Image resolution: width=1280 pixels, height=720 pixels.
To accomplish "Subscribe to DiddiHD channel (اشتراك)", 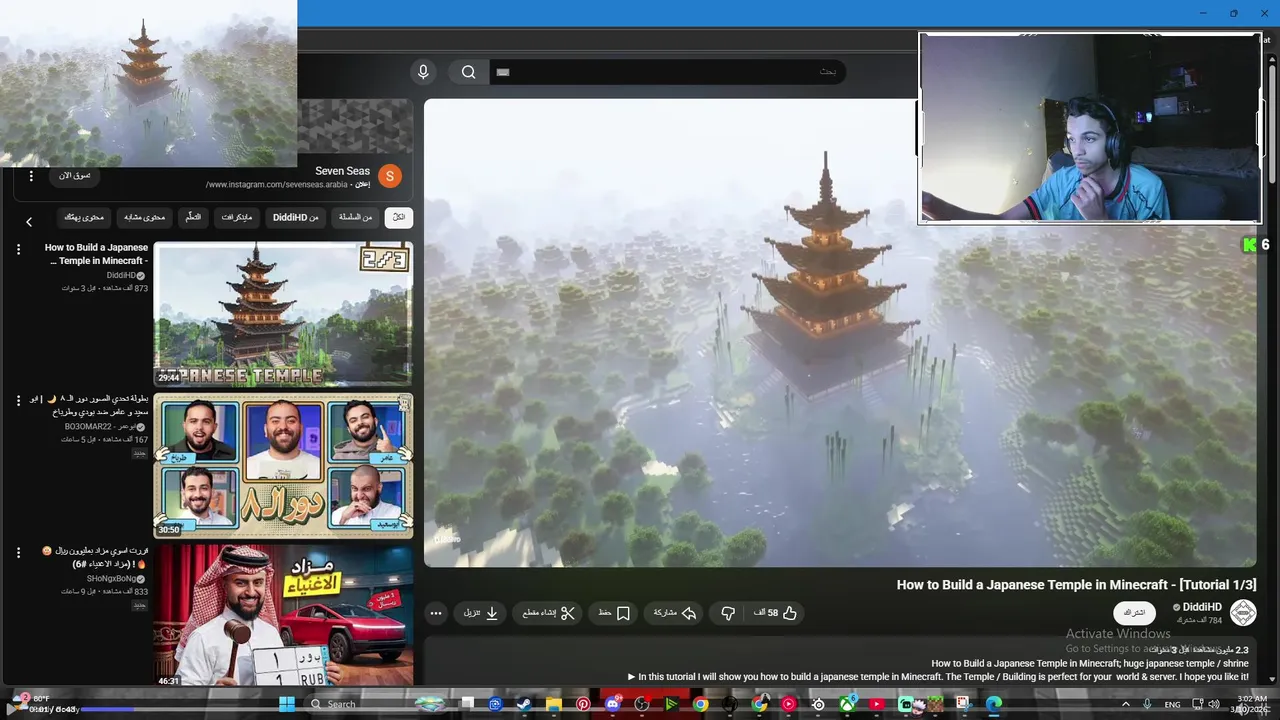I will click(1135, 612).
